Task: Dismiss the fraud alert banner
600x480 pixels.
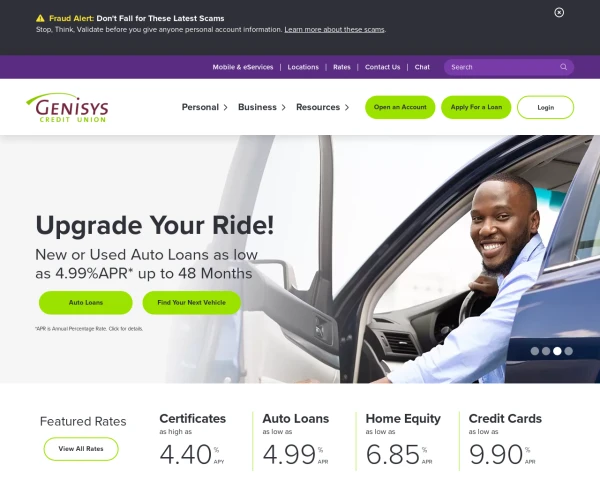Action: [559, 13]
